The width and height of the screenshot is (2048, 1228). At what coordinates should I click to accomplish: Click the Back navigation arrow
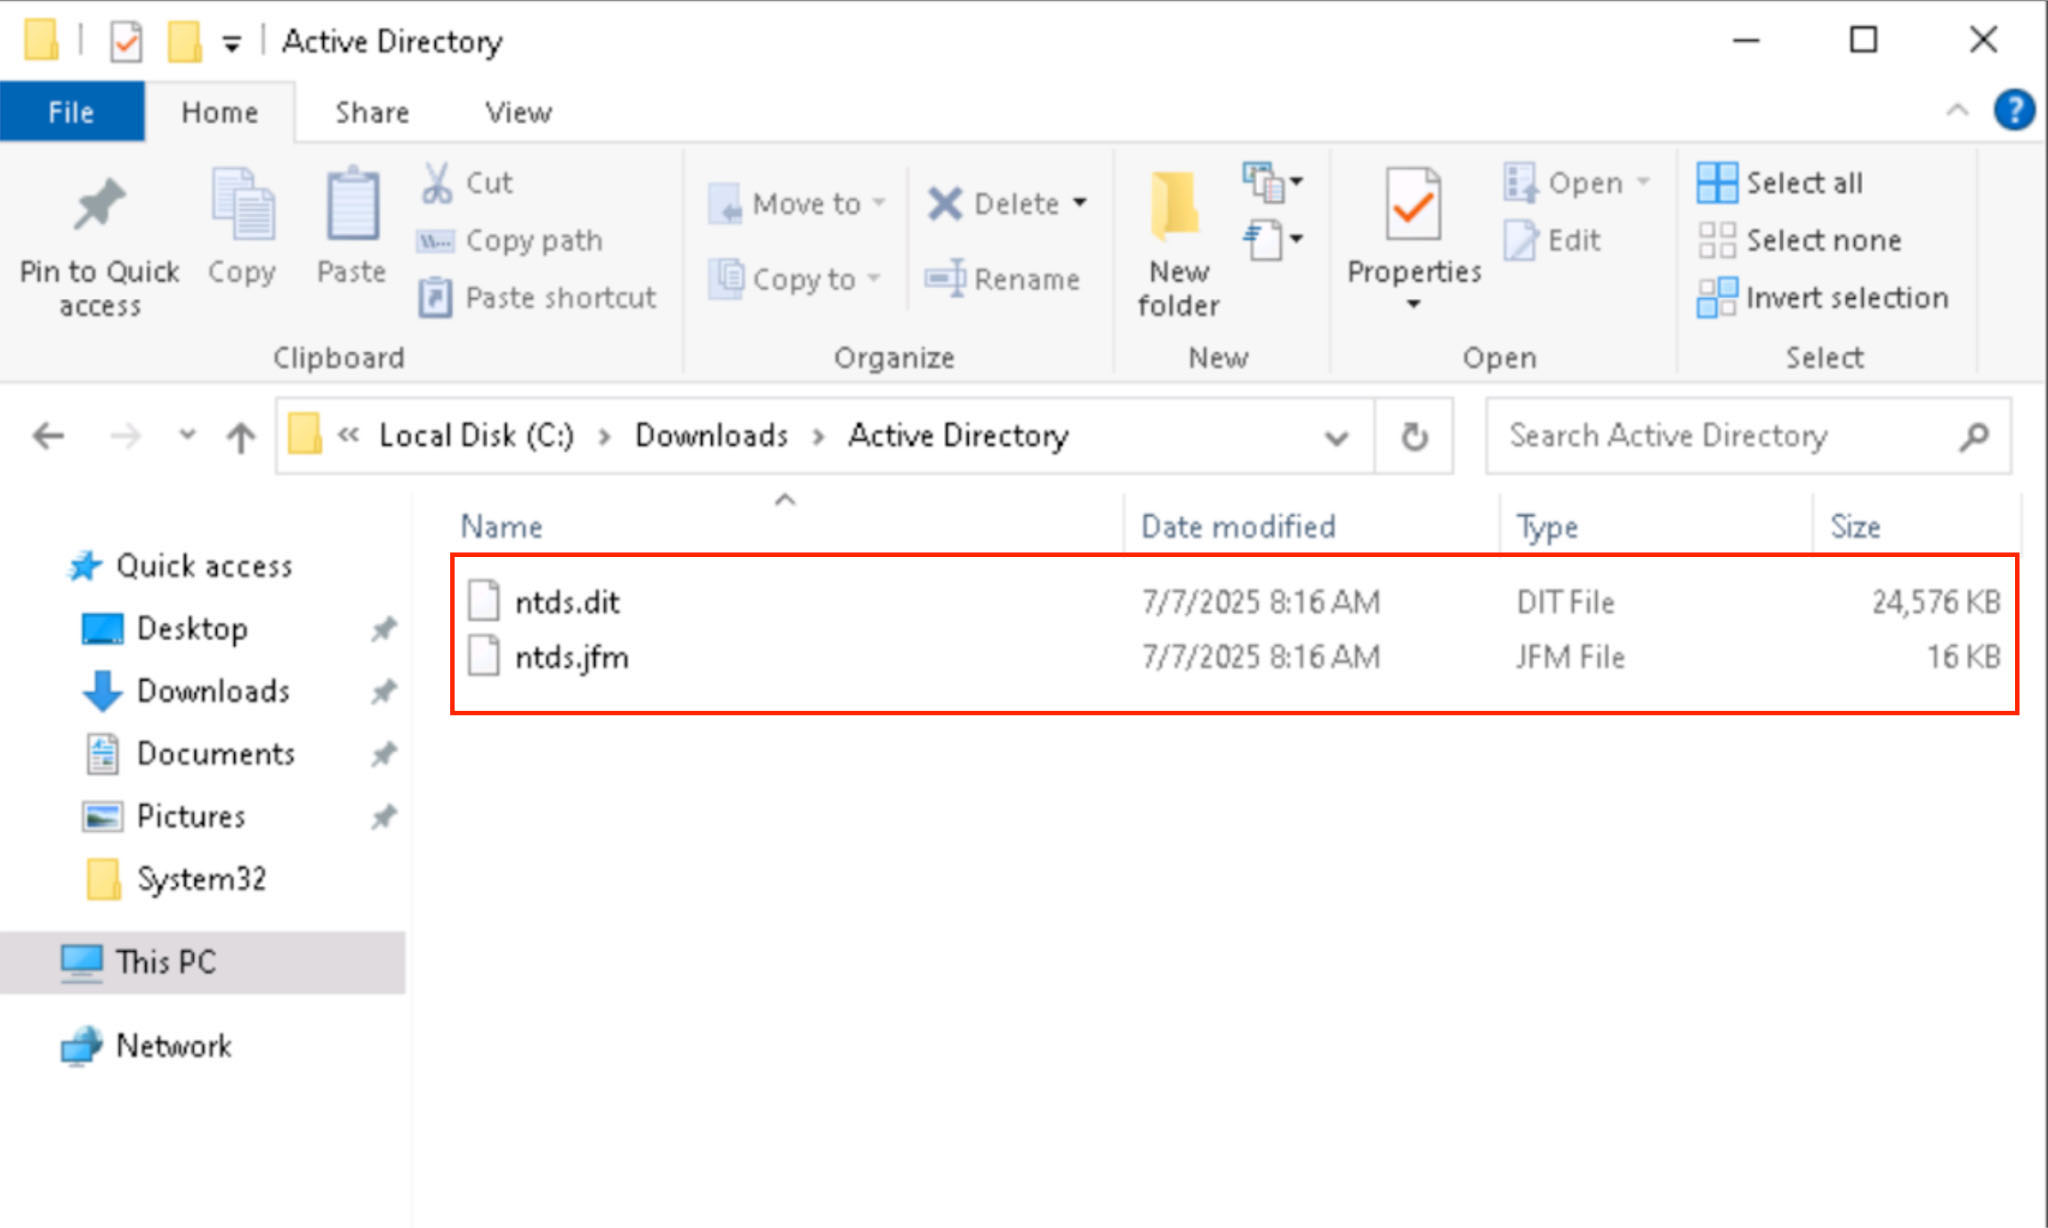click(48, 437)
